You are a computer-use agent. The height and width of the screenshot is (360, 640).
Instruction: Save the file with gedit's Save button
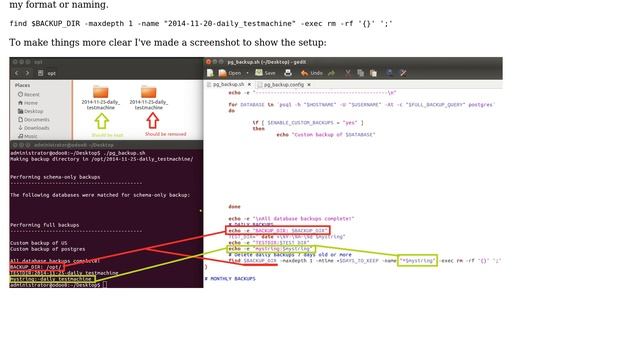click(265, 73)
